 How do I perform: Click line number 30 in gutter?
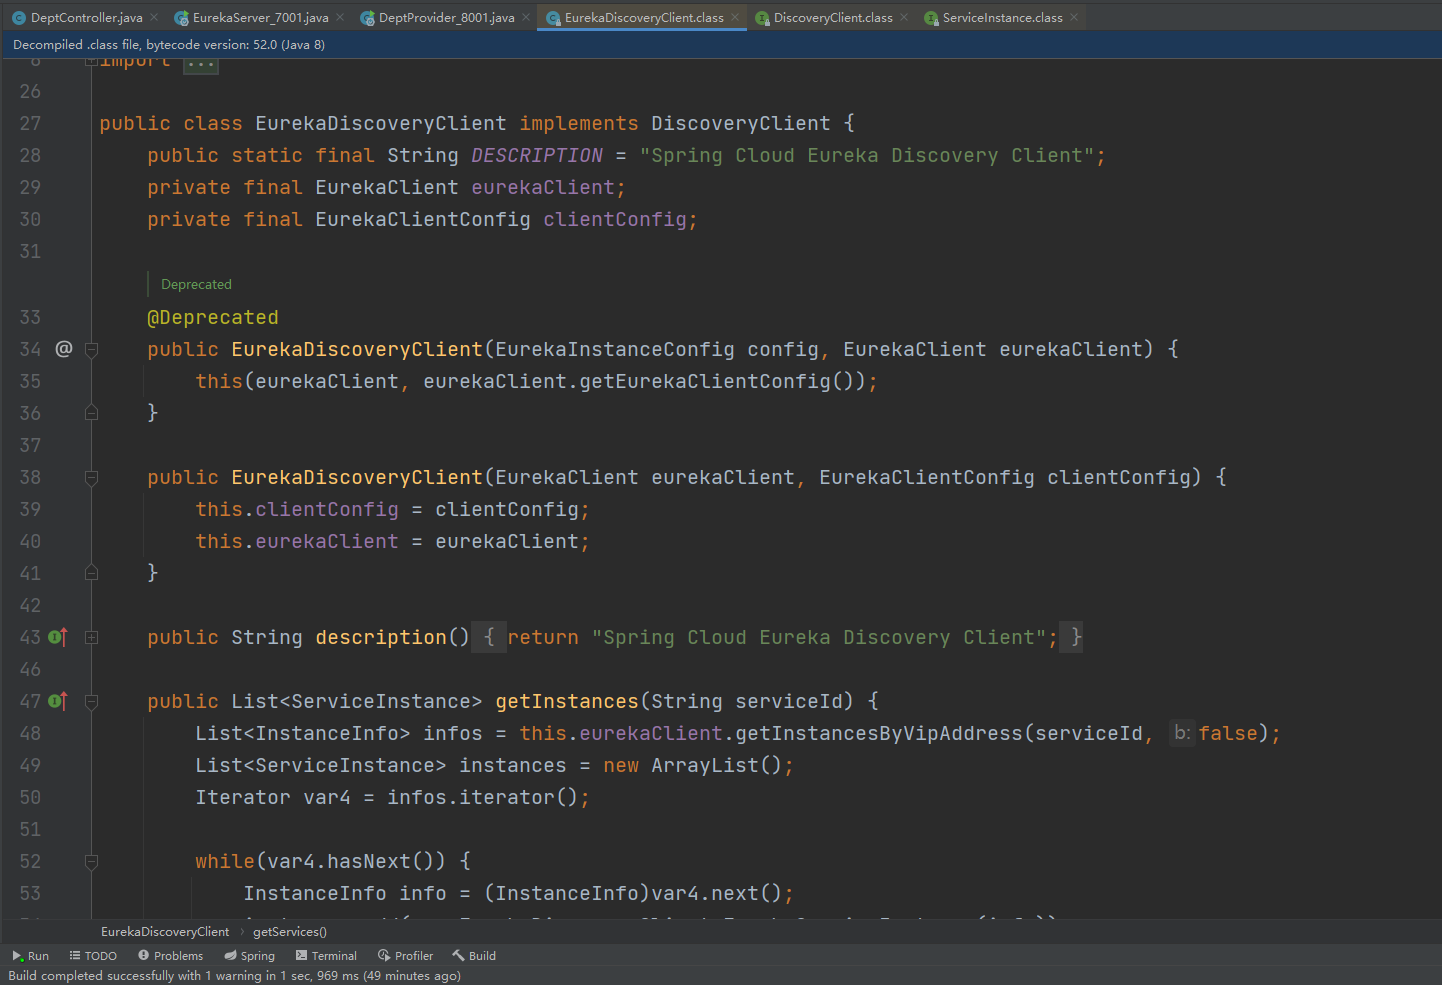pos(30,219)
